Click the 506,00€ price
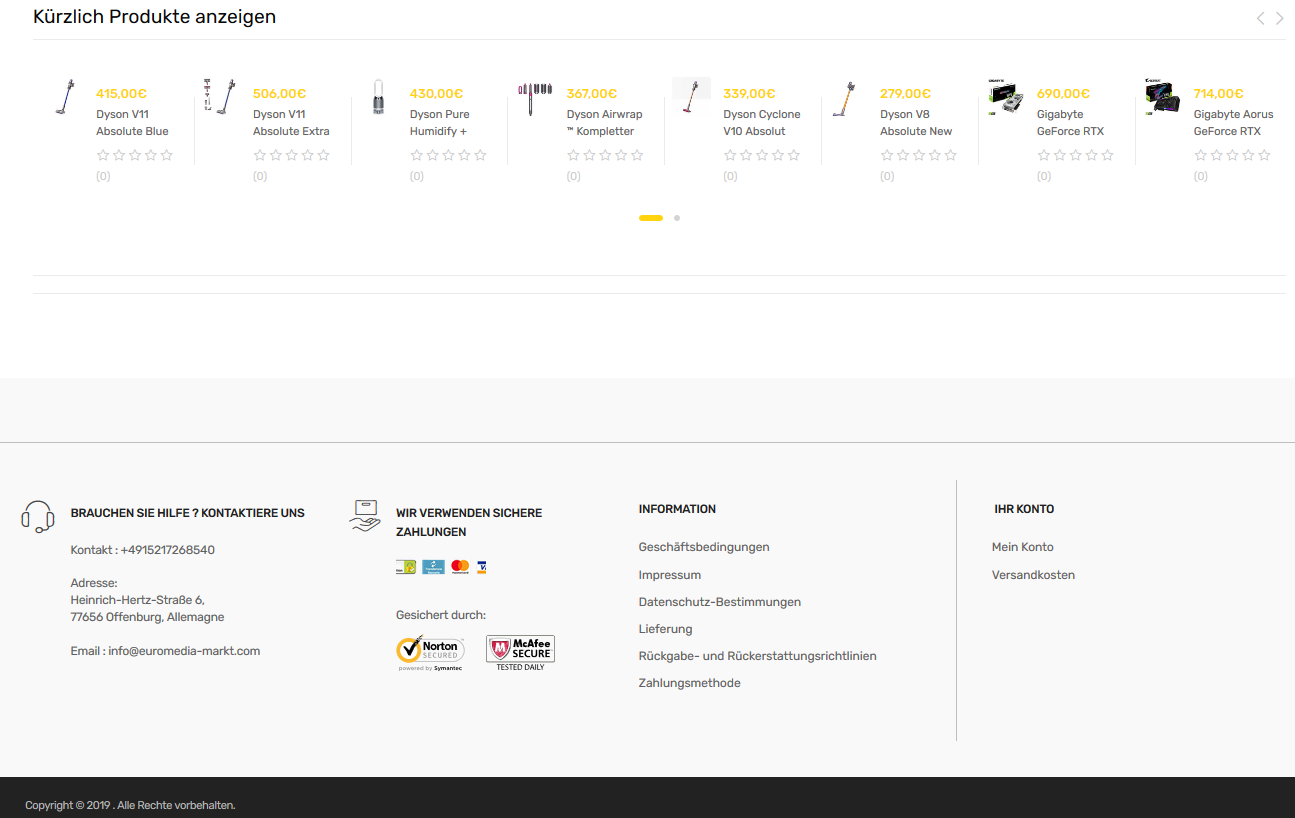This screenshot has width=1295, height=818. point(279,94)
